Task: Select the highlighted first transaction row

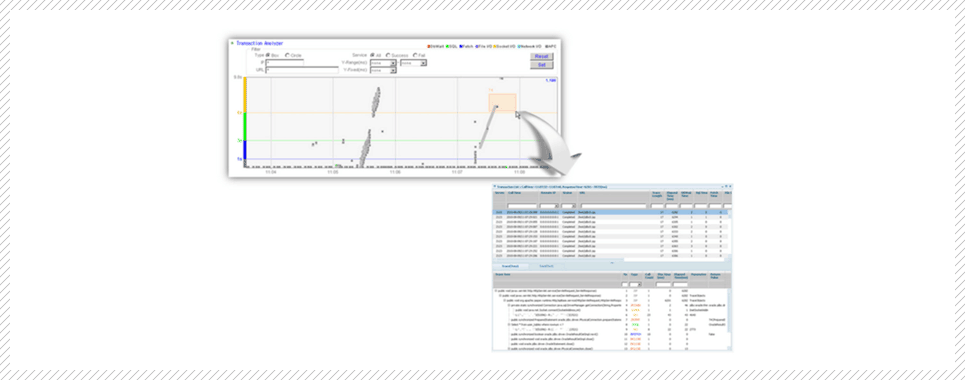Action: (610, 212)
